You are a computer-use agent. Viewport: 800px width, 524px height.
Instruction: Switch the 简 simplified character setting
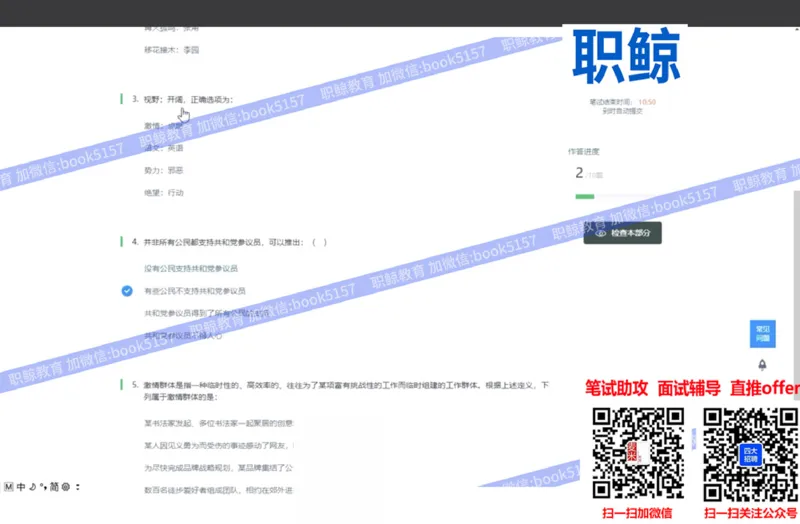pos(54,487)
